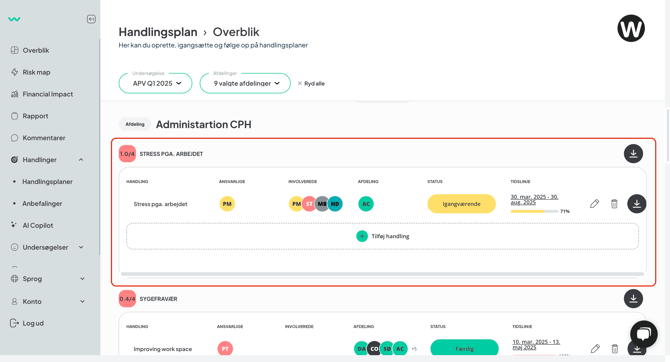Go to Handlingsplaner sub-item
Viewport: 670px width, 362px height.
(47, 182)
